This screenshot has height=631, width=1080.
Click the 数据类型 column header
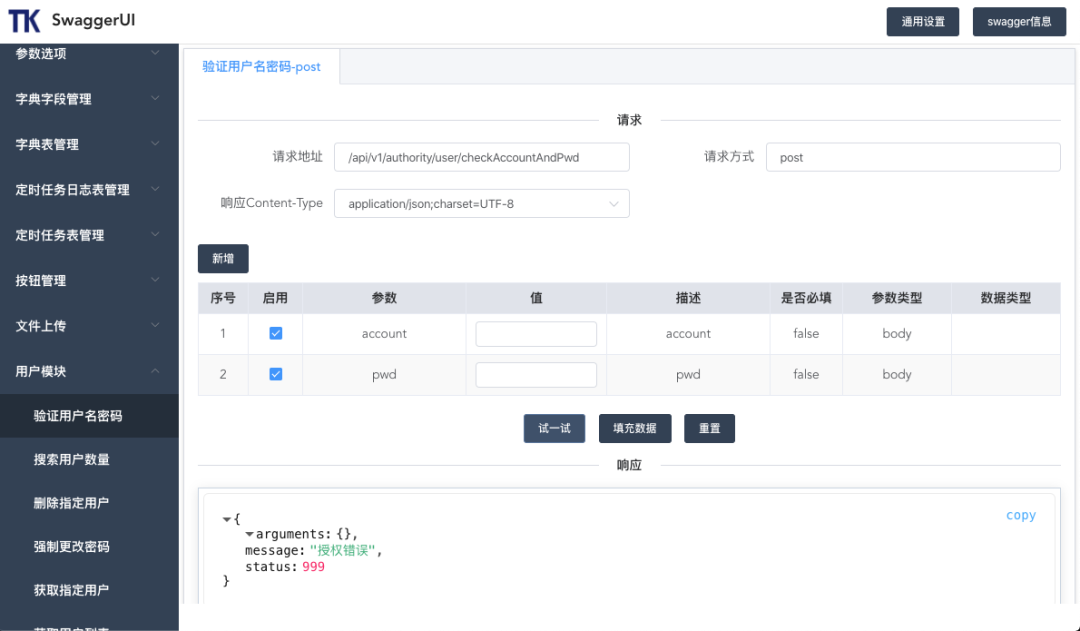tap(1006, 298)
